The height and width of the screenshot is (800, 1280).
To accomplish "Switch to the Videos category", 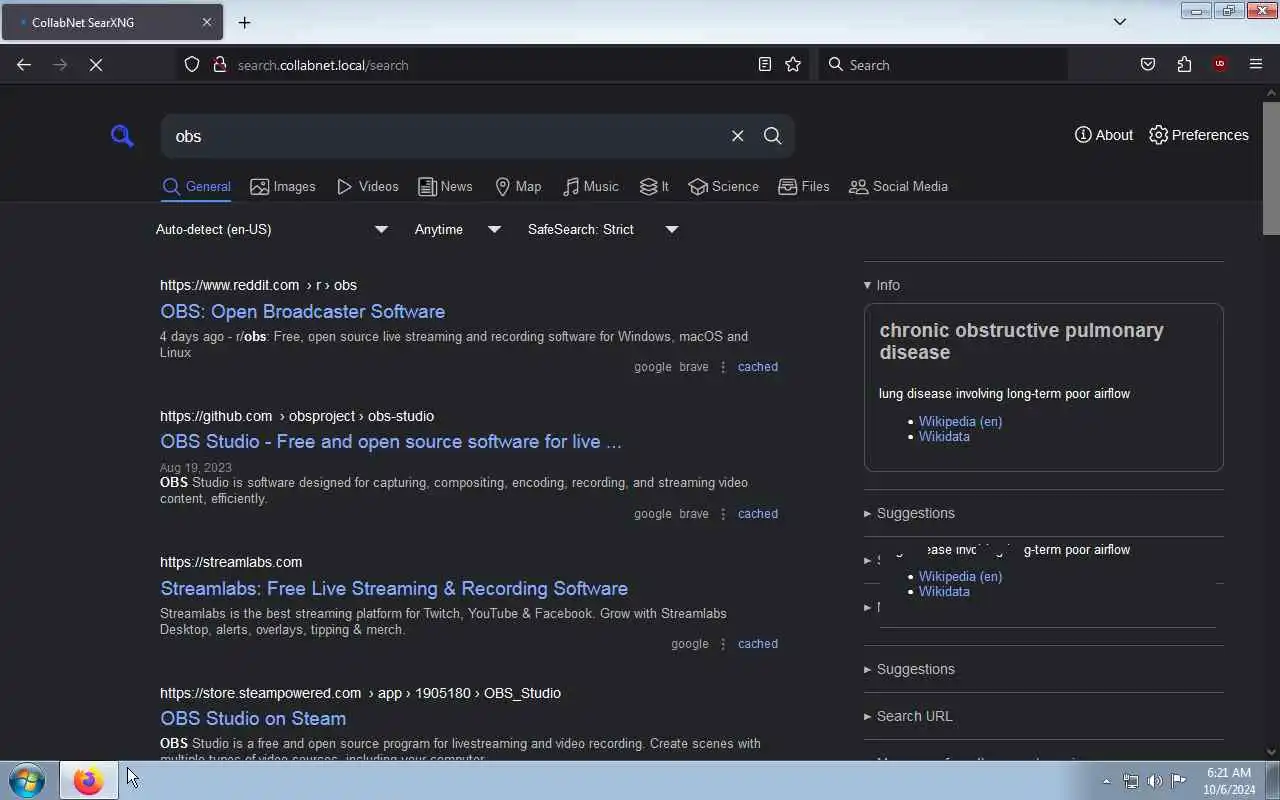I will [x=367, y=187].
